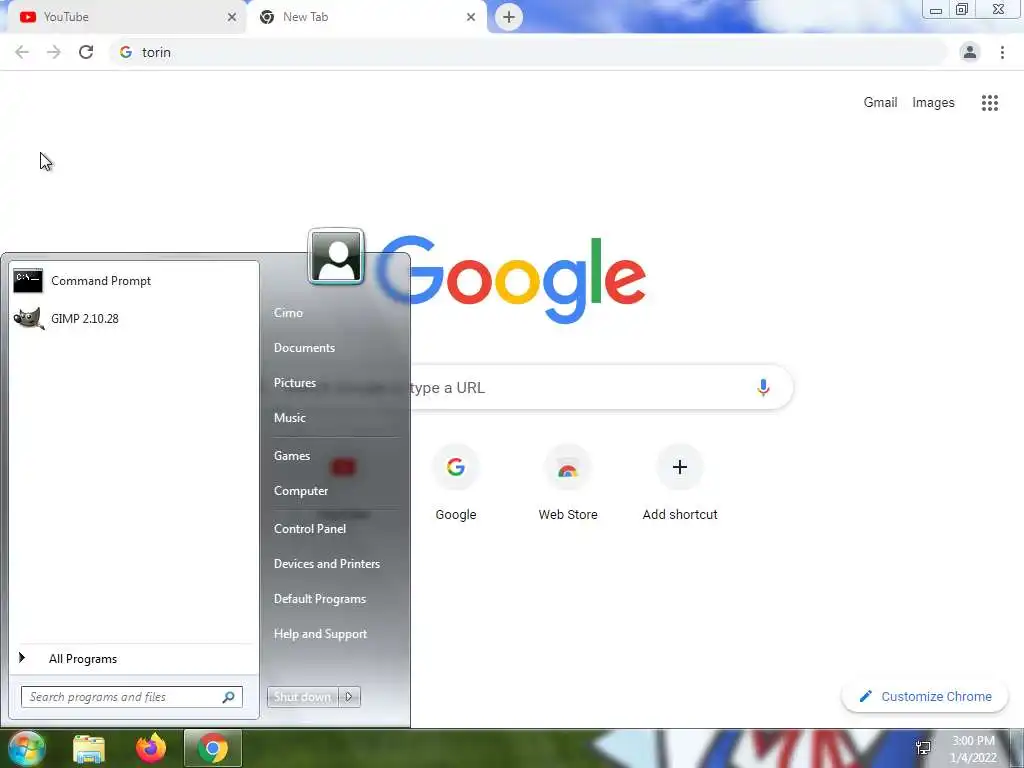
Task: Open a new tab with plus button
Action: pyautogui.click(x=509, y=17)
